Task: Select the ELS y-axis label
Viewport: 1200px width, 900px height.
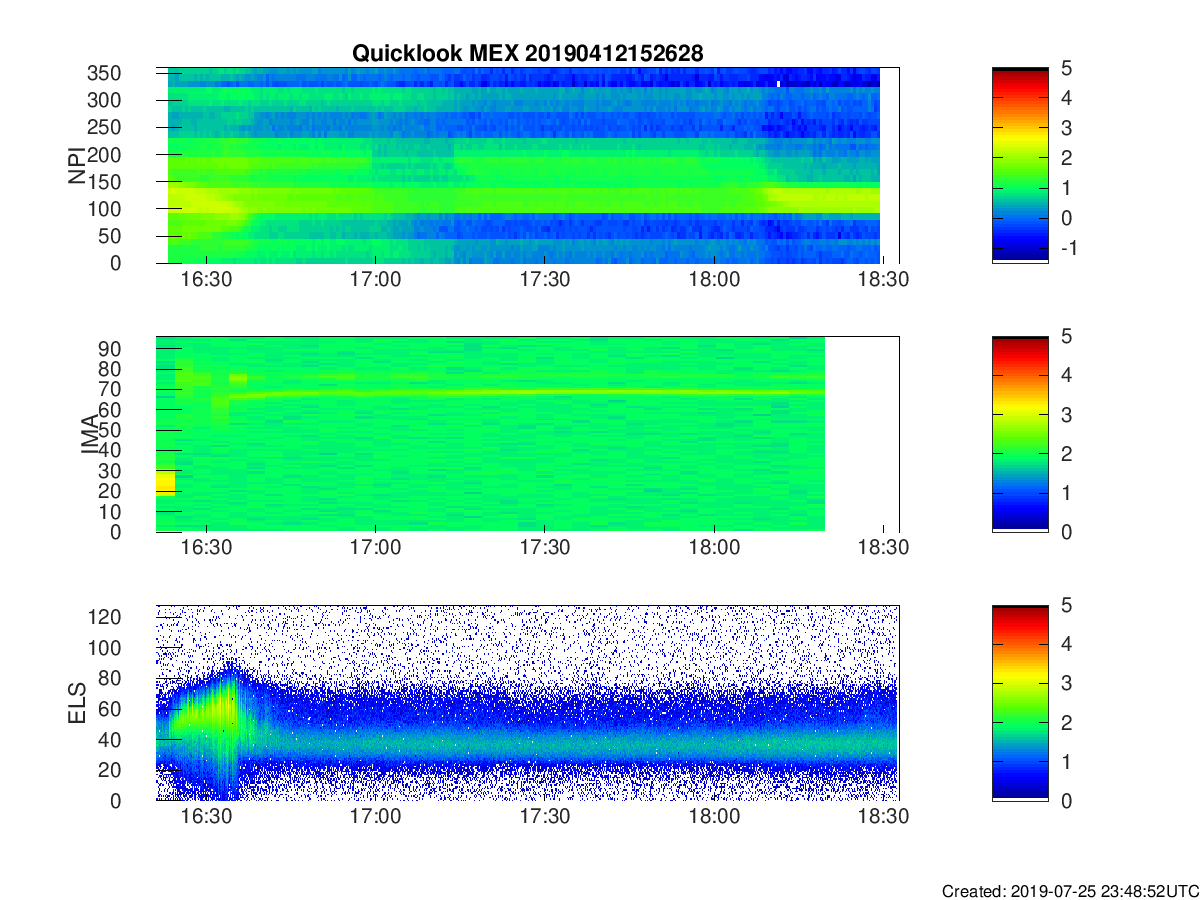Action: coord(76,702)
